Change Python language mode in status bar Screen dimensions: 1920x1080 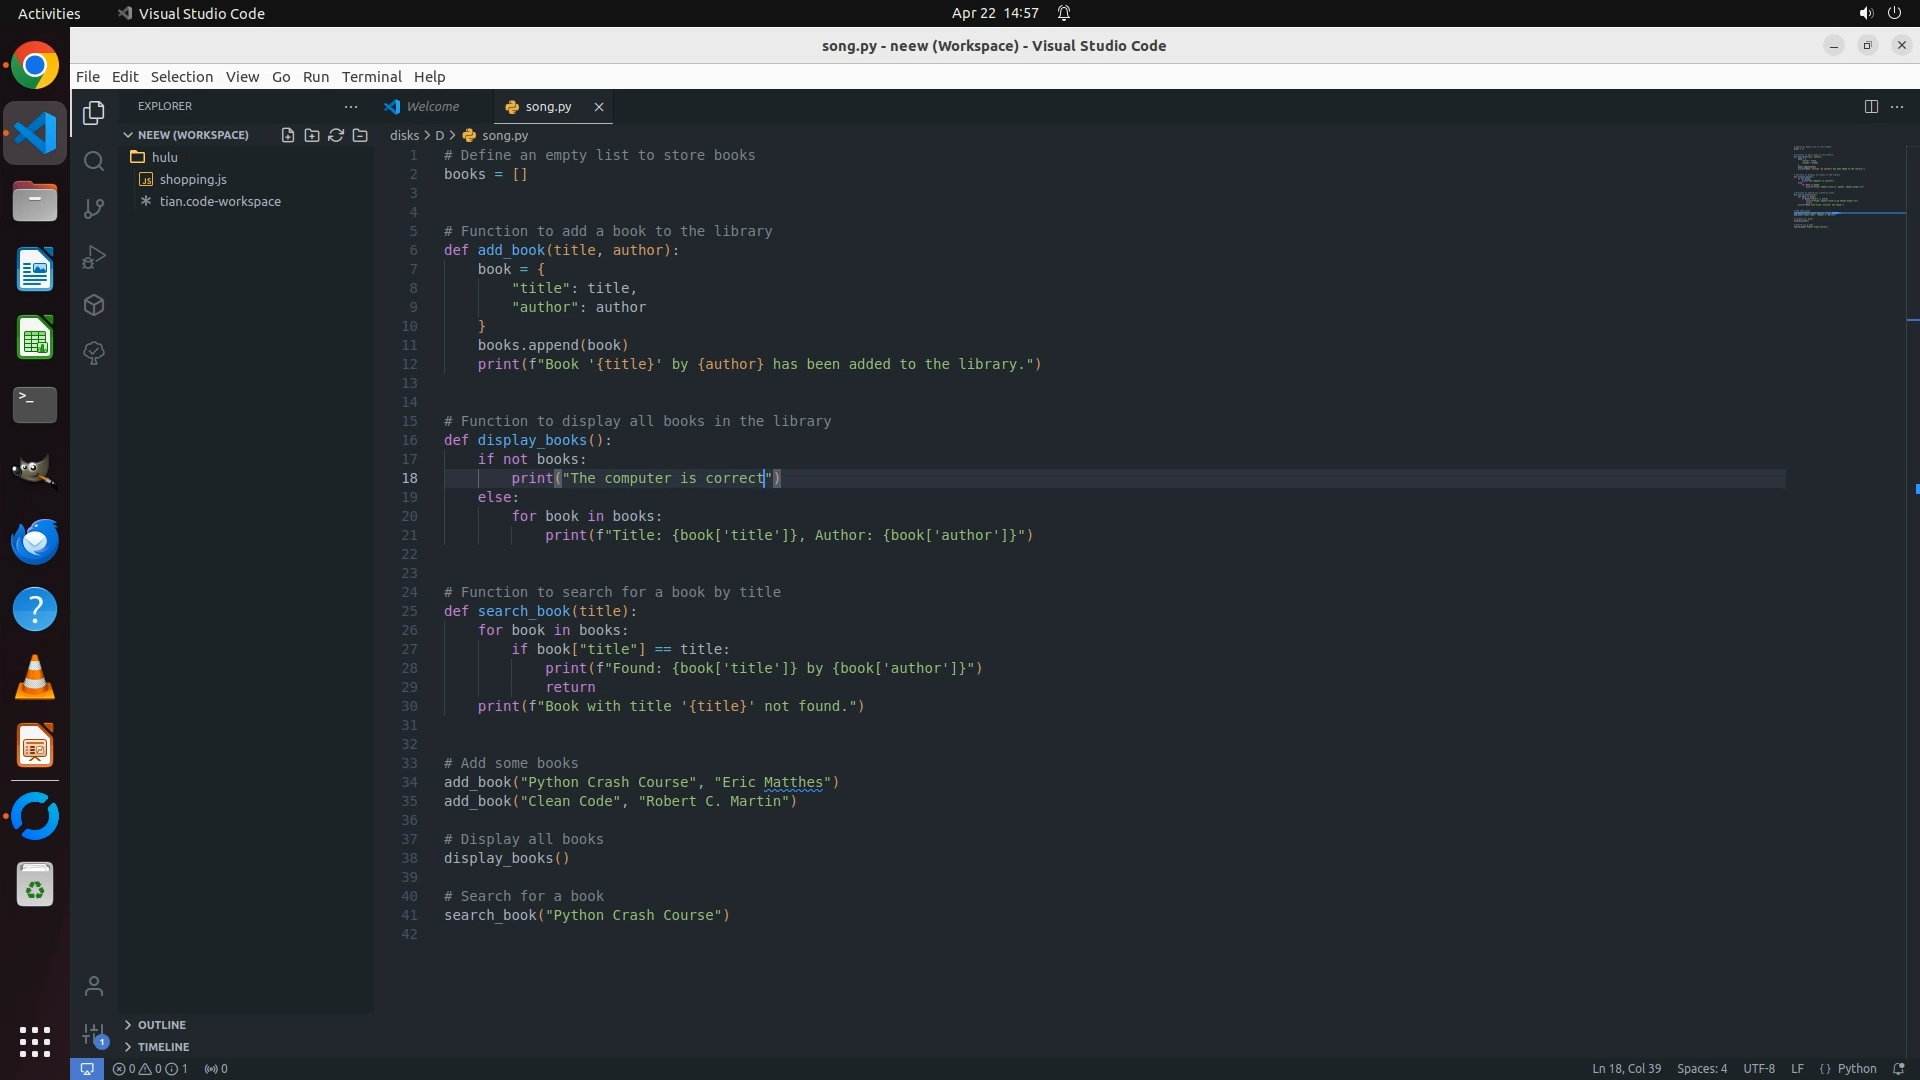point(1856,1069)
